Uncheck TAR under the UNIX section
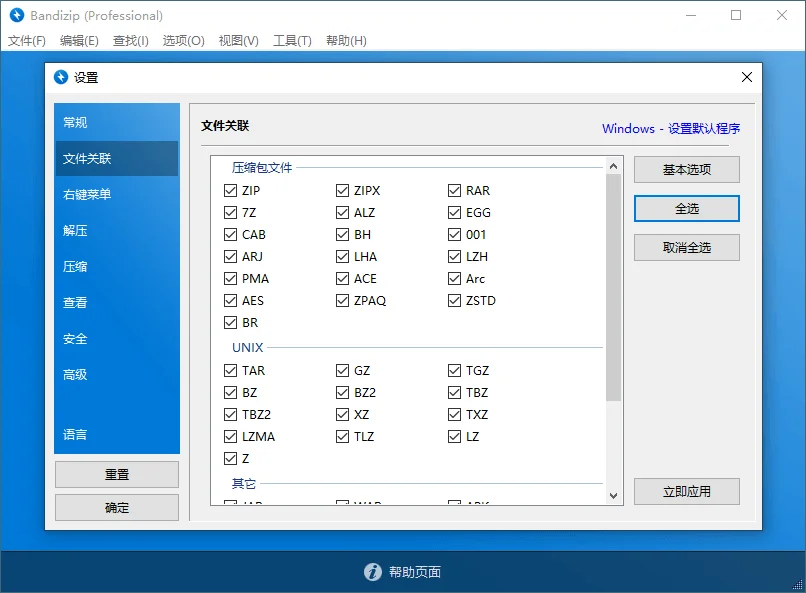Image resolution: width=806 pixels, height=593 pixels. coord(229,370)
